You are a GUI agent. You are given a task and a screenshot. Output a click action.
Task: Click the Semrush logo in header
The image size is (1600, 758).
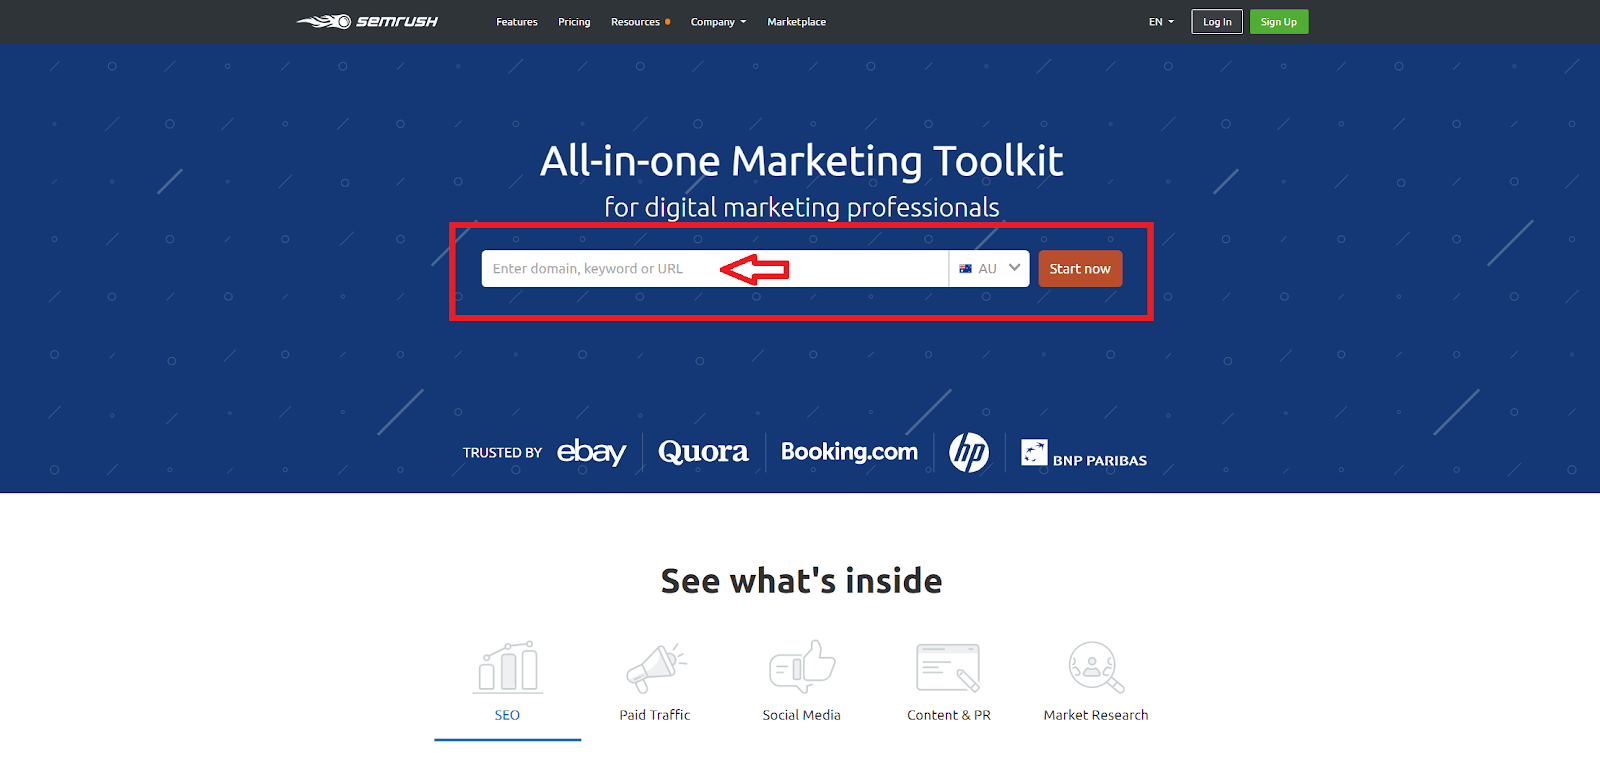point(367,21)
